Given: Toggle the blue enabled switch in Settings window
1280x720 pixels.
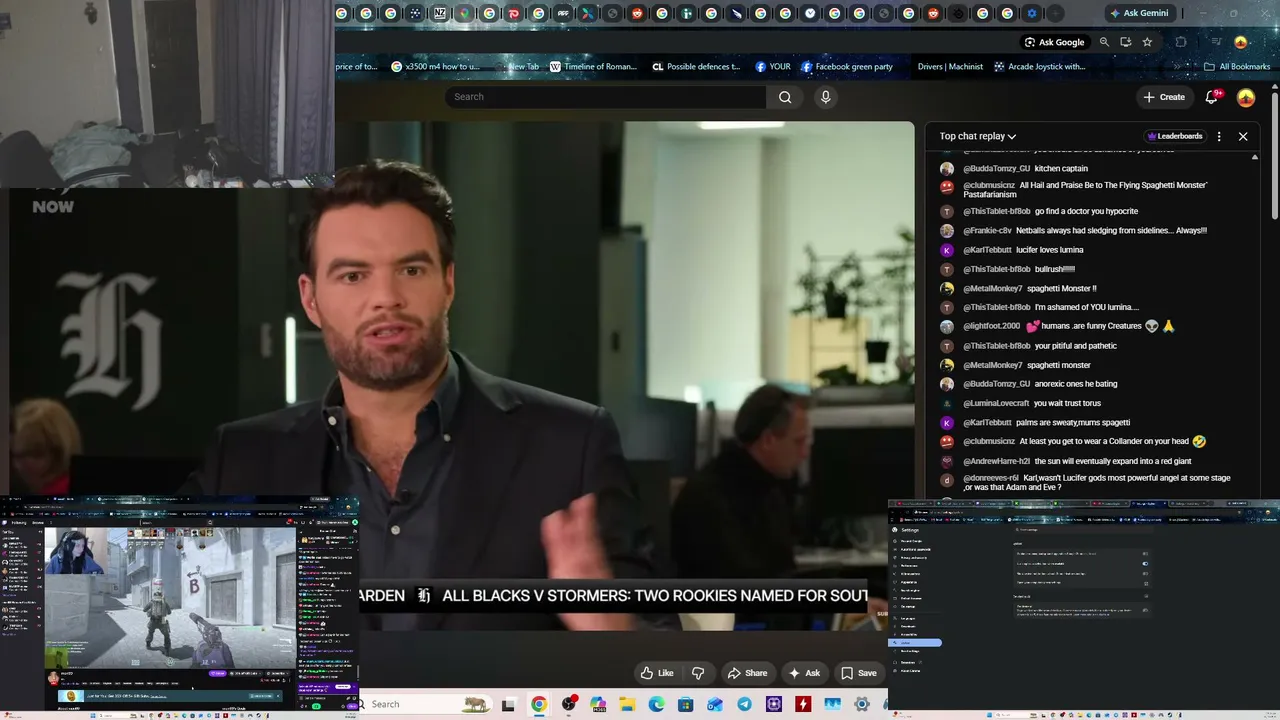Looking at the screenshot, I should coord(1145,563).
